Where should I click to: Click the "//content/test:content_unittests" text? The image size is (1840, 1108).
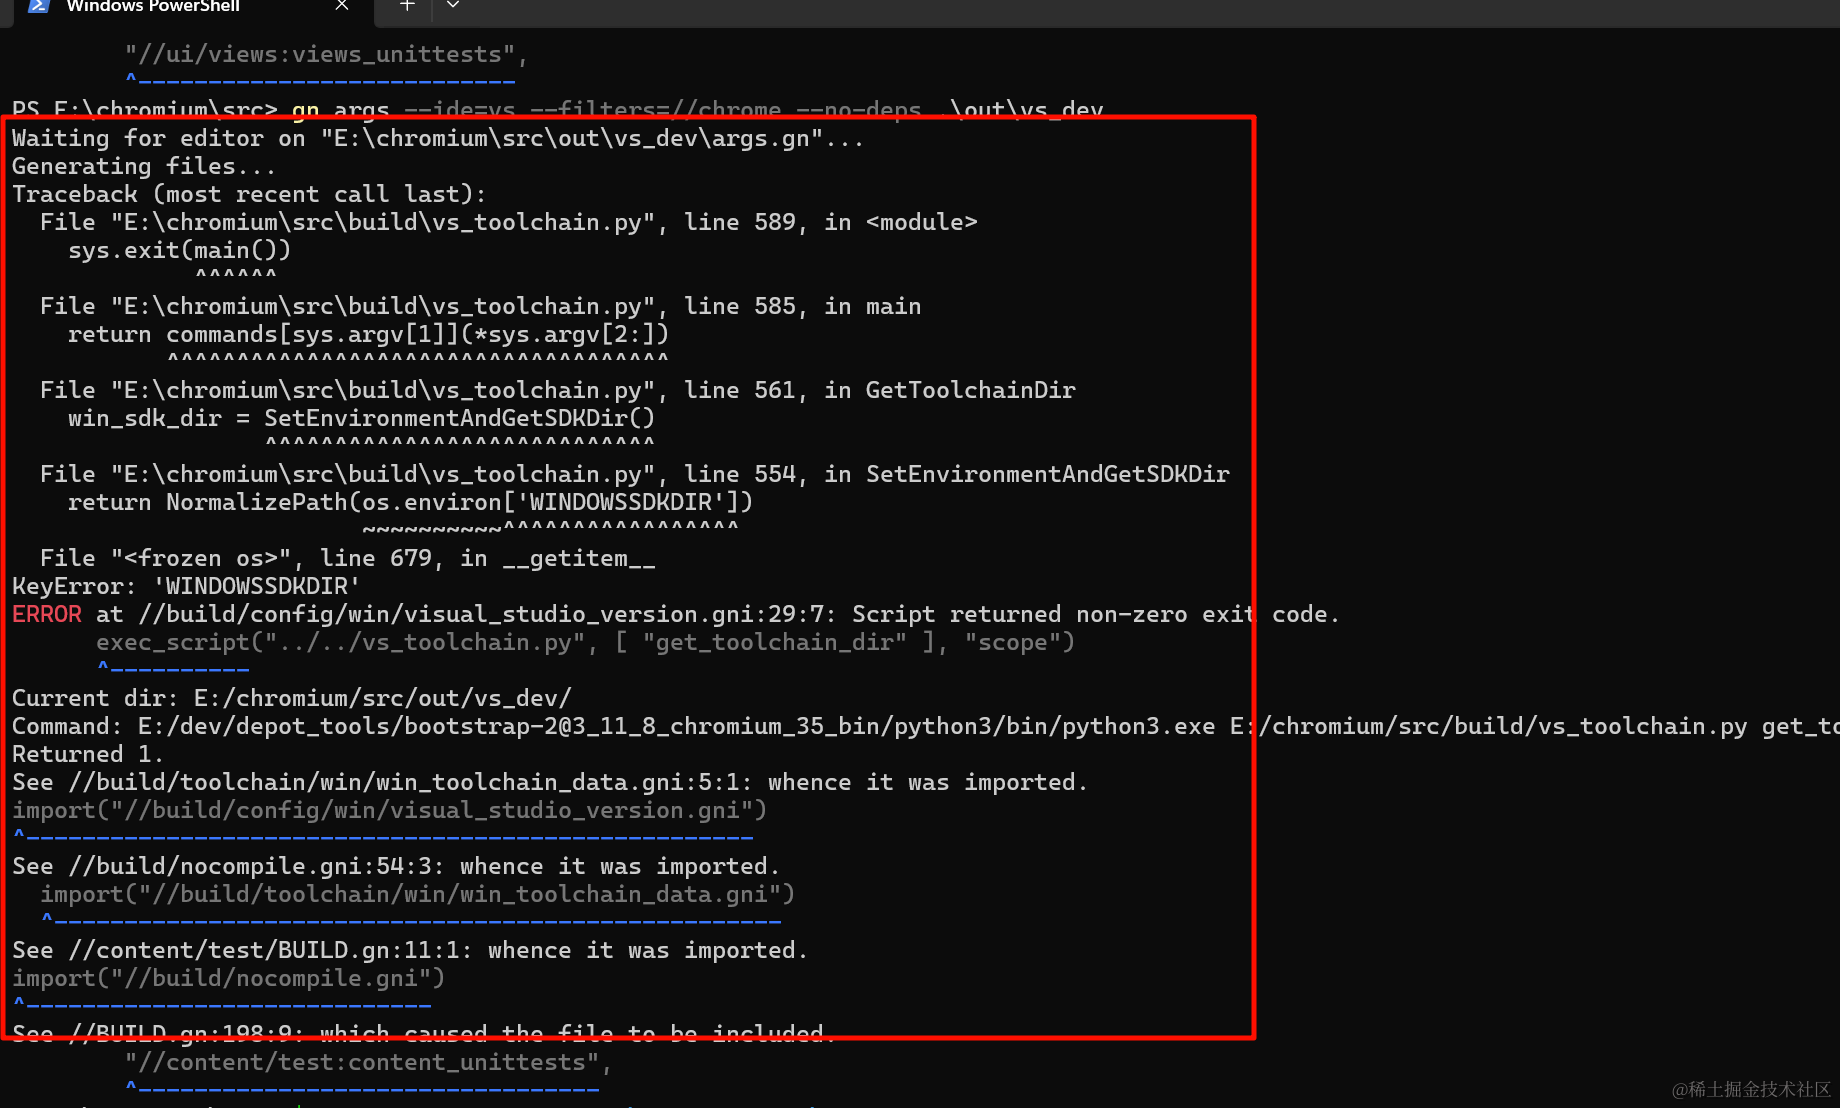368,1062
